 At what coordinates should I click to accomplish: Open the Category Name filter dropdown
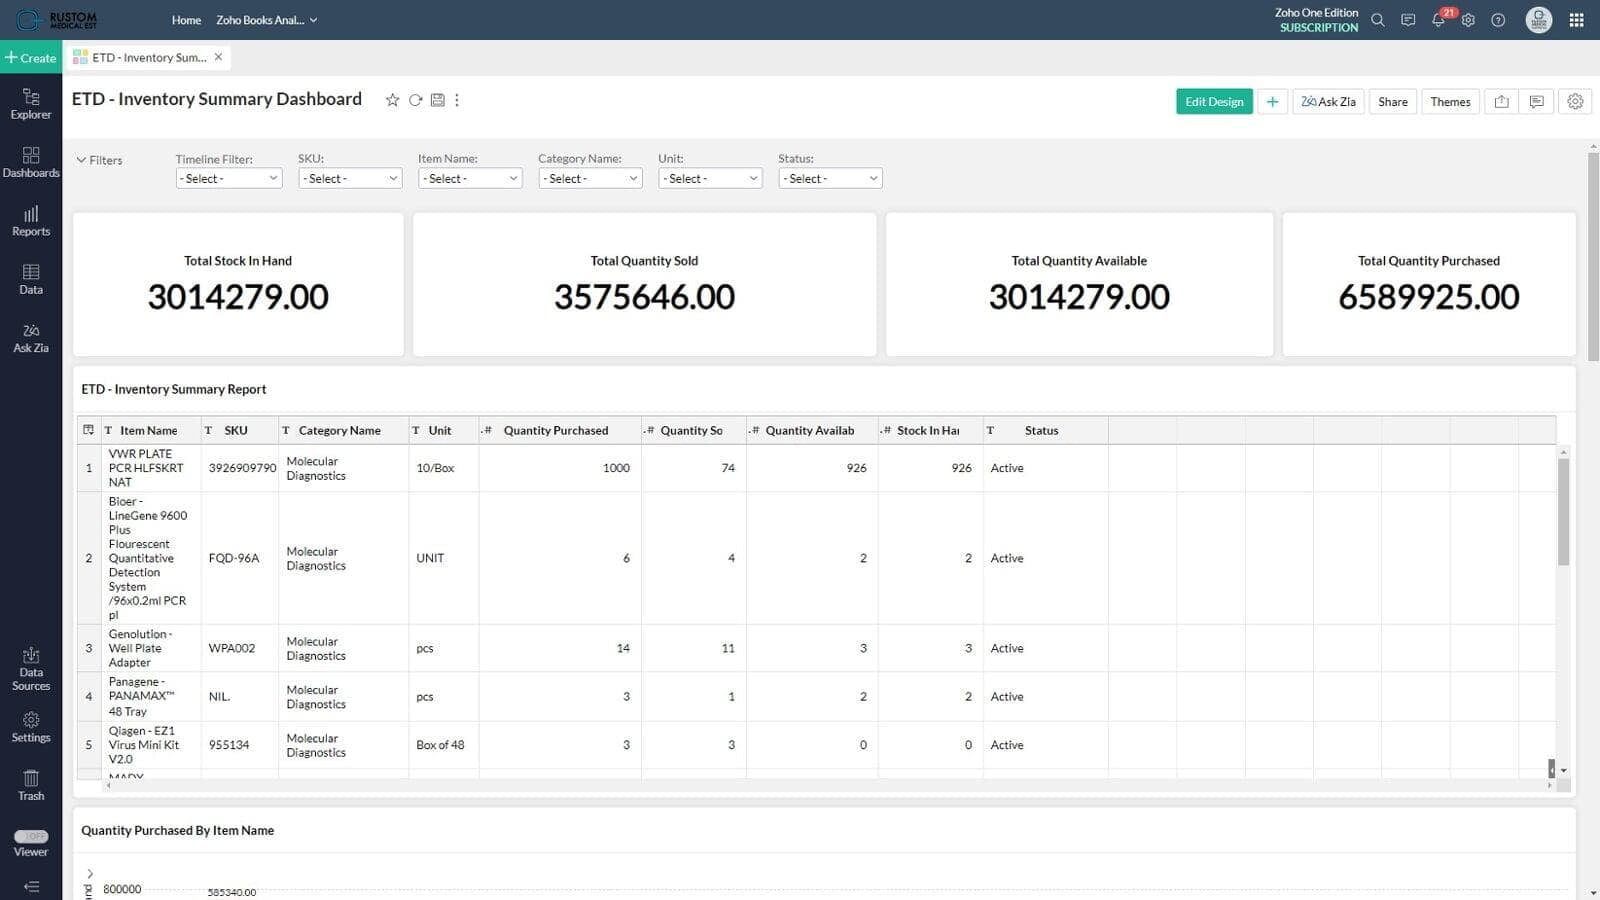point(590,178)
